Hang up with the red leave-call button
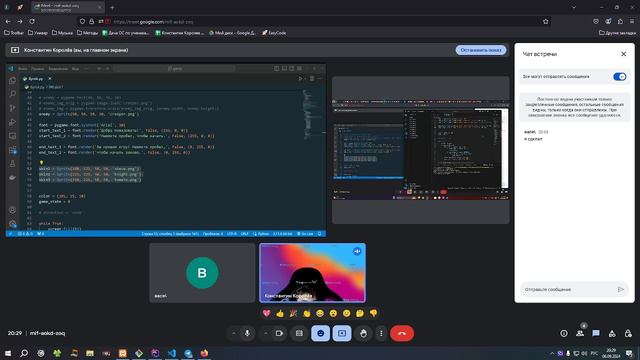Image resolution: width=640 pixels, height=360 pixels. [402, 333]
